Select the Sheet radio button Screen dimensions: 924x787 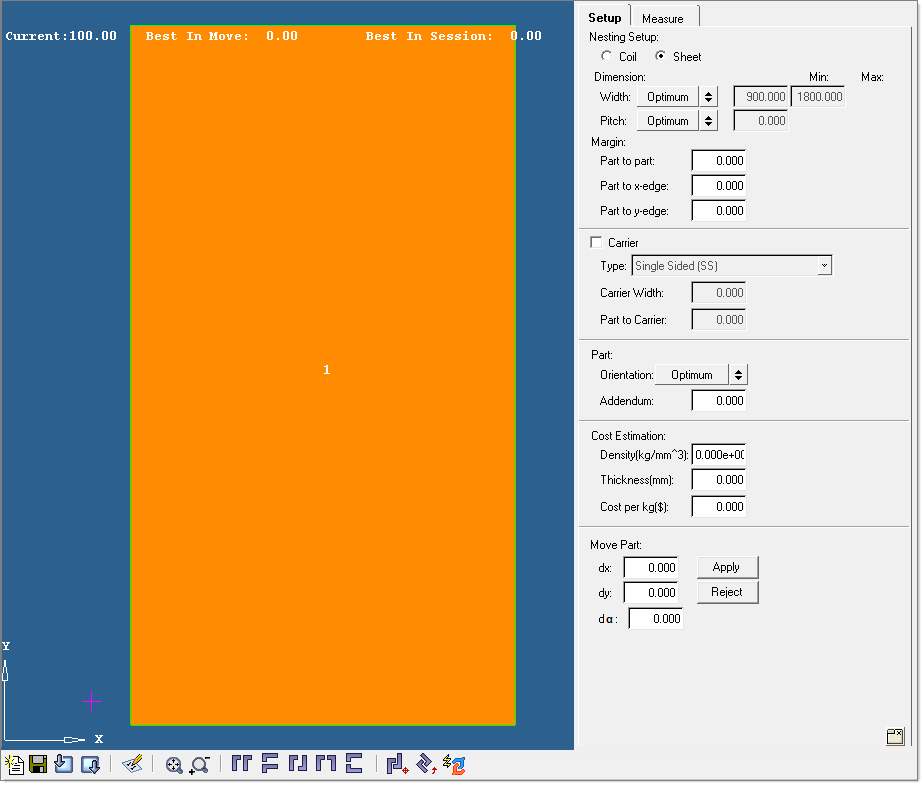tap(662, 57)
